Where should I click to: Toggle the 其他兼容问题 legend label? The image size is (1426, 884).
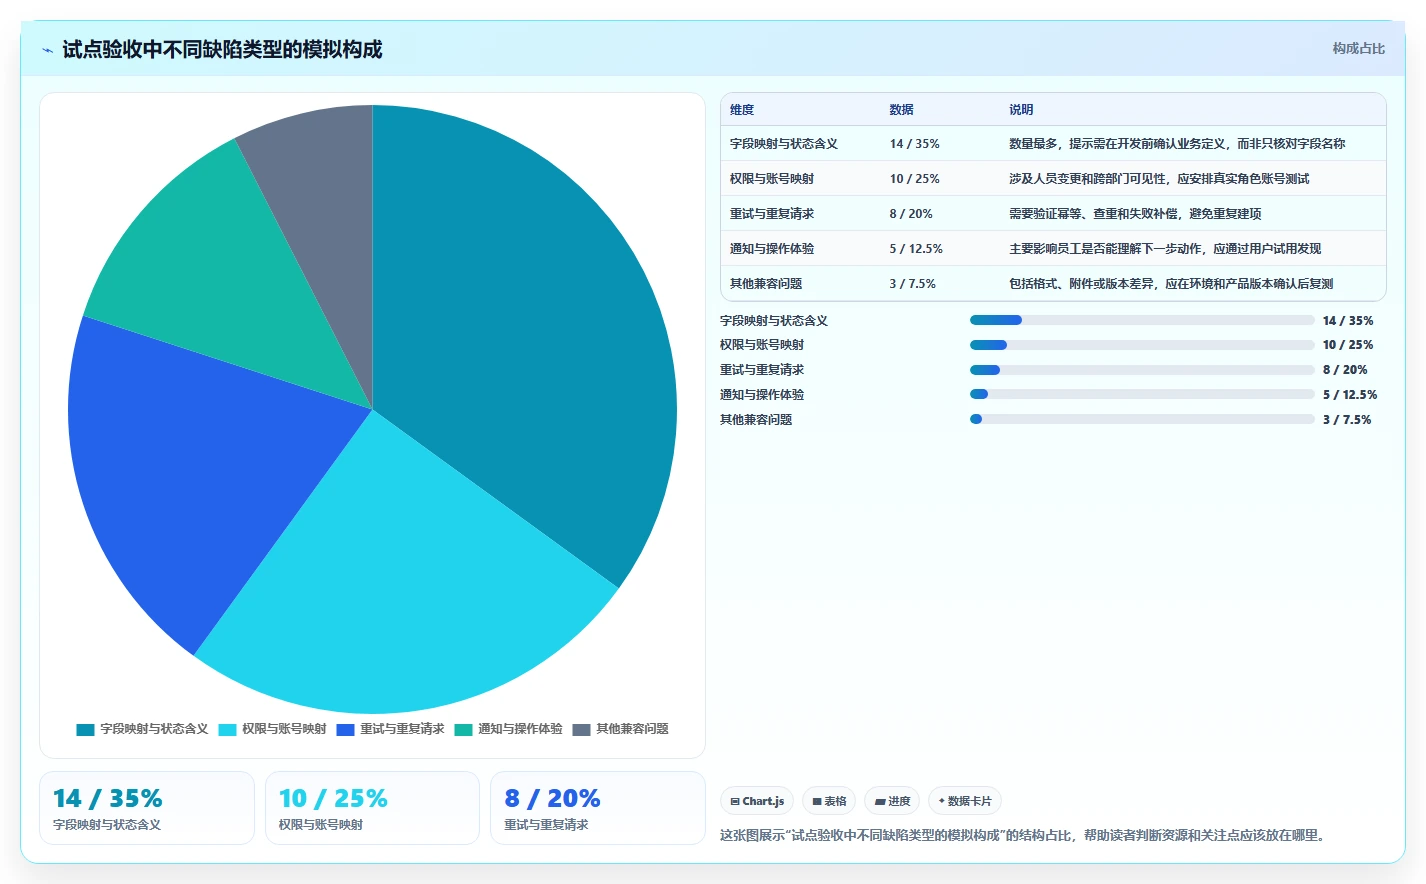pos(632,729)
